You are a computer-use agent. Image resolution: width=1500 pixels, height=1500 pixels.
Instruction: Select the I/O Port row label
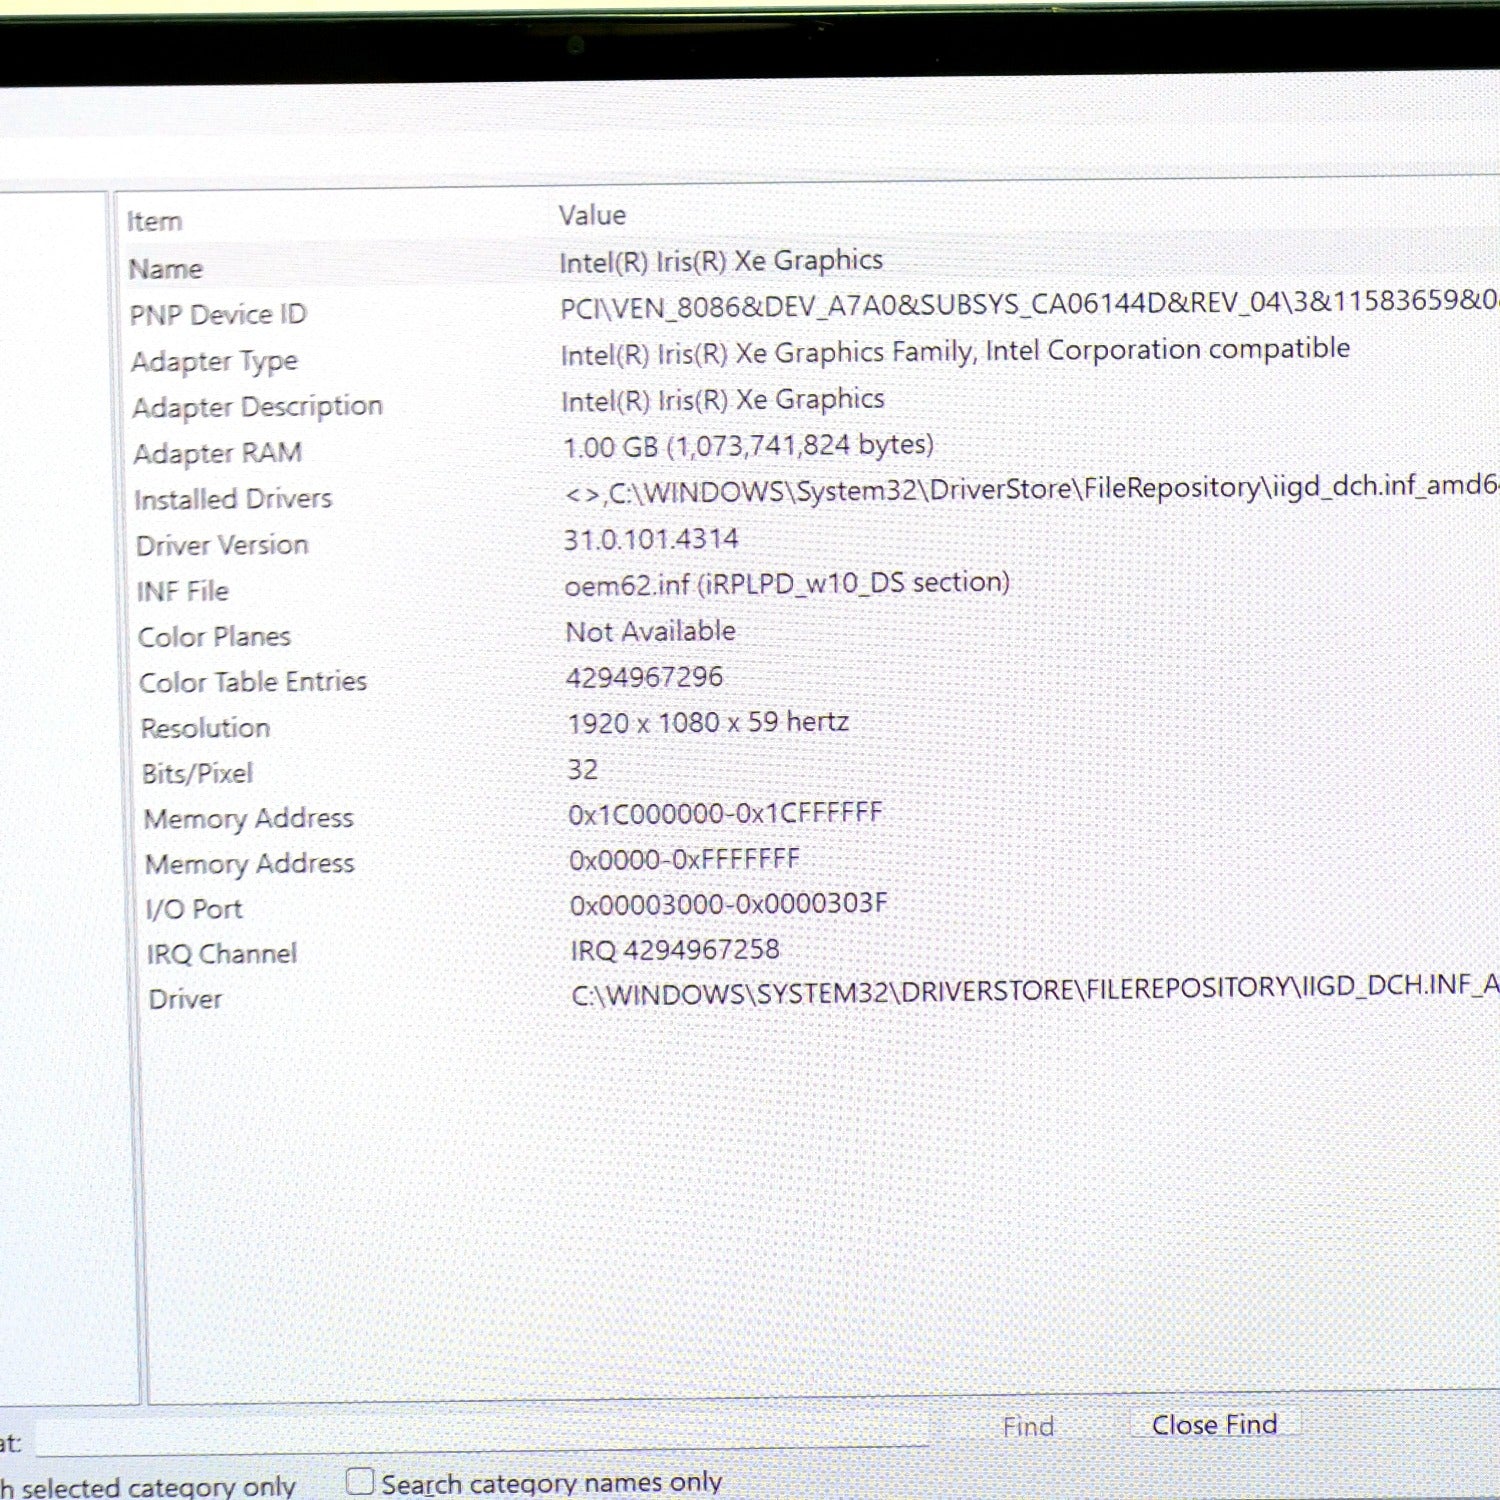[194, 909]
